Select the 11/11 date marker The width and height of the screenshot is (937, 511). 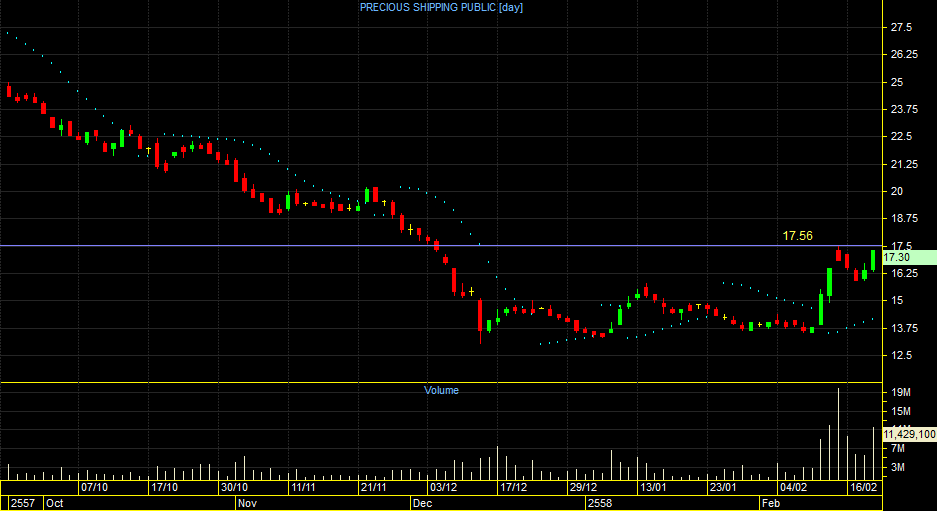tap(303, 488)
